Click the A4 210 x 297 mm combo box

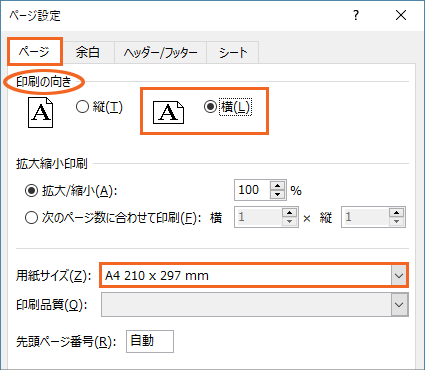(x=254, y=275)
